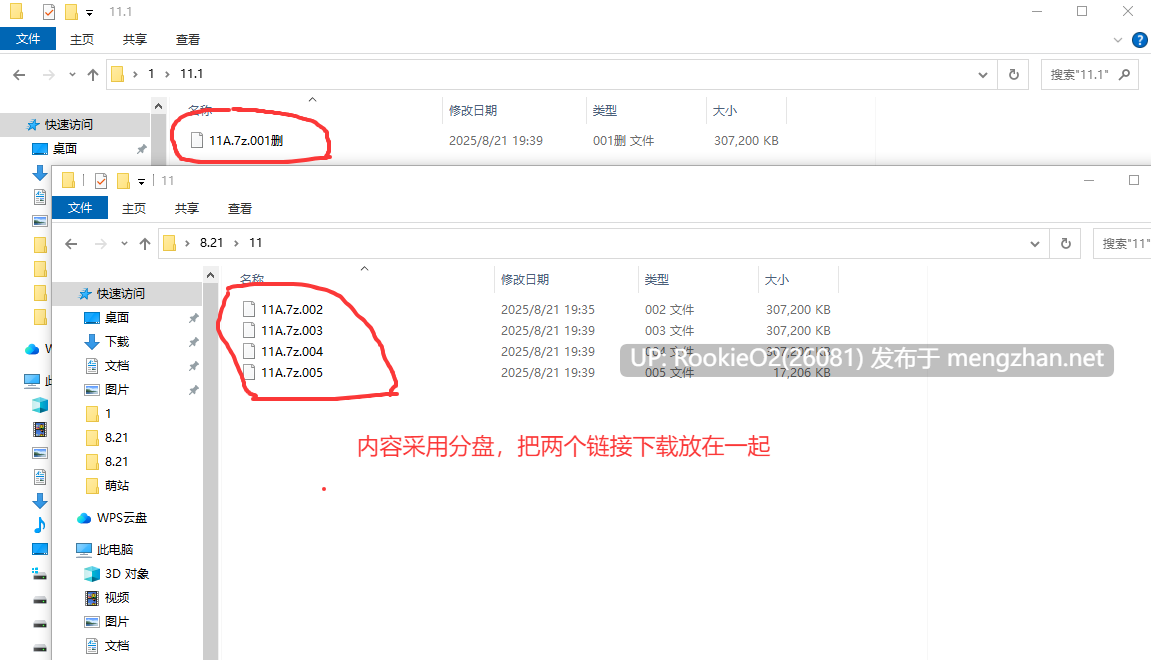The height and width of the screenshot is (660, 1151).
Task: Unpin 桌面 from quick access in 11 window
Action: pos(193,318)
